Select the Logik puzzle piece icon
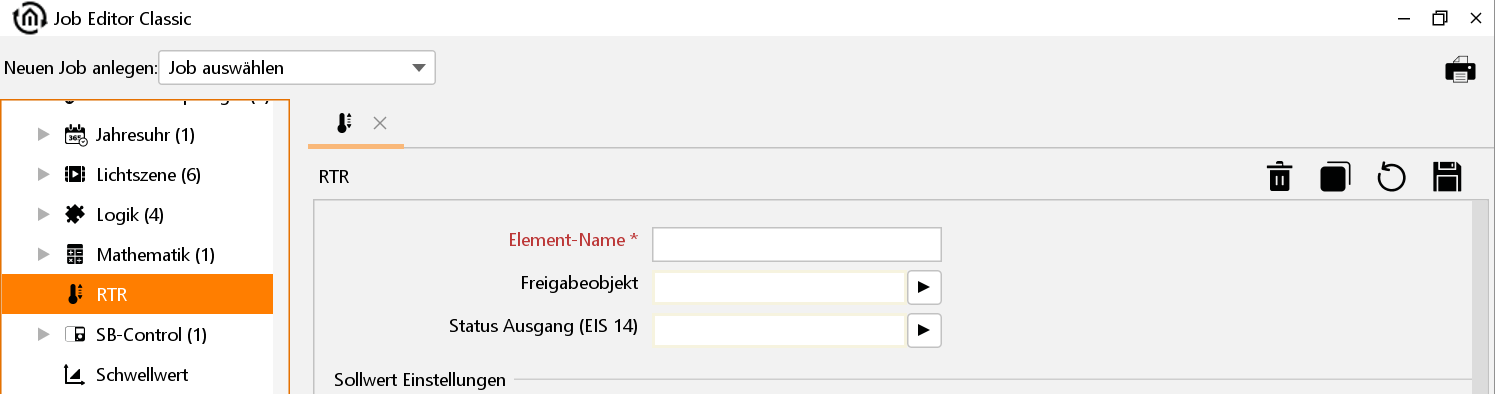This screenshot has height=394, width=1495. click(x=75, y=214)
